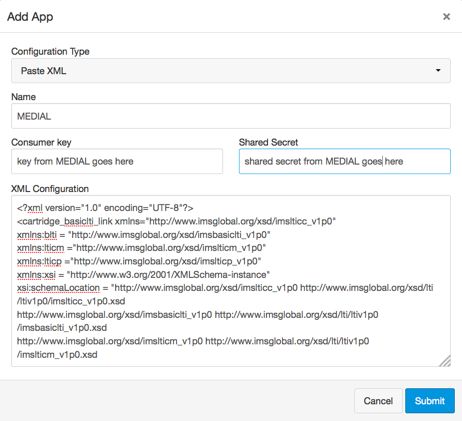Open the Paste XML configuration type dropdown
The width and height of the screenshot is (462, 421).
point(231,71)
